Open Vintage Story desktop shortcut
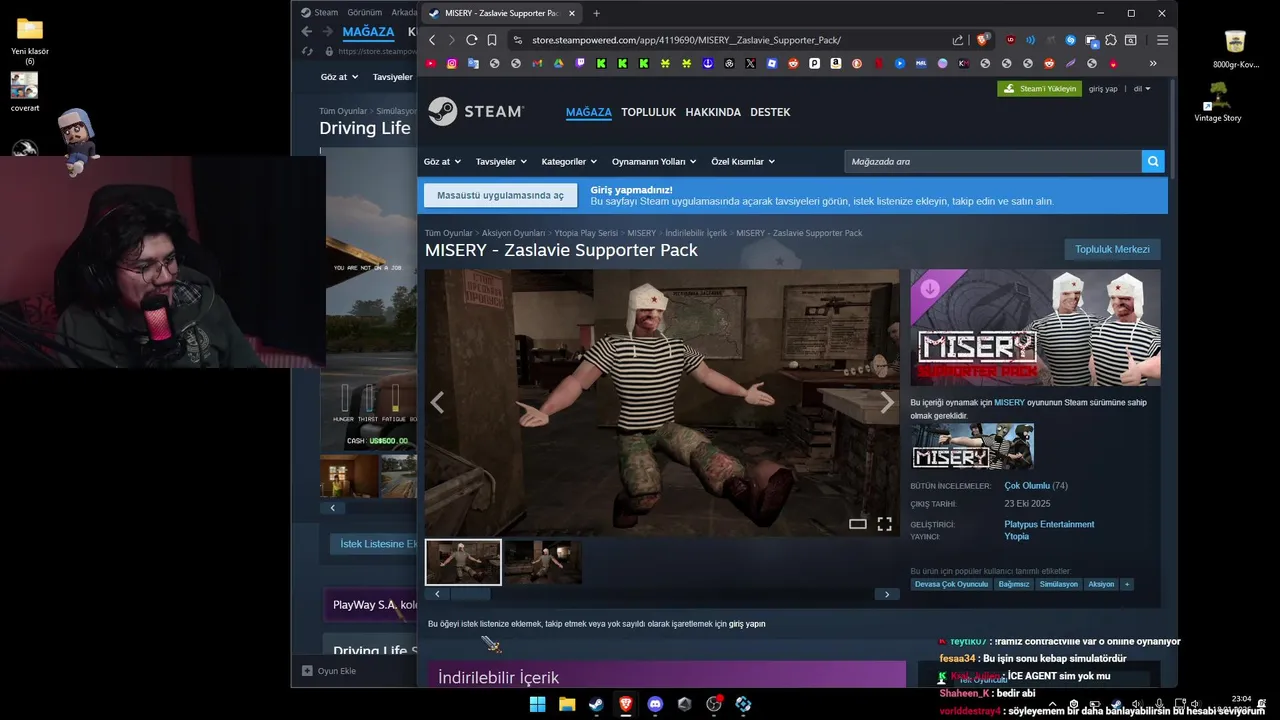 [1218, 103]
